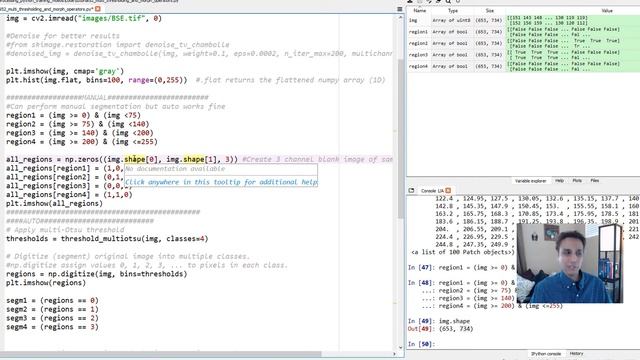Image resolution: width=640 pixels, height=360 pixels.
Task: Open the console browse tabs icon
Action: (411, 191)
